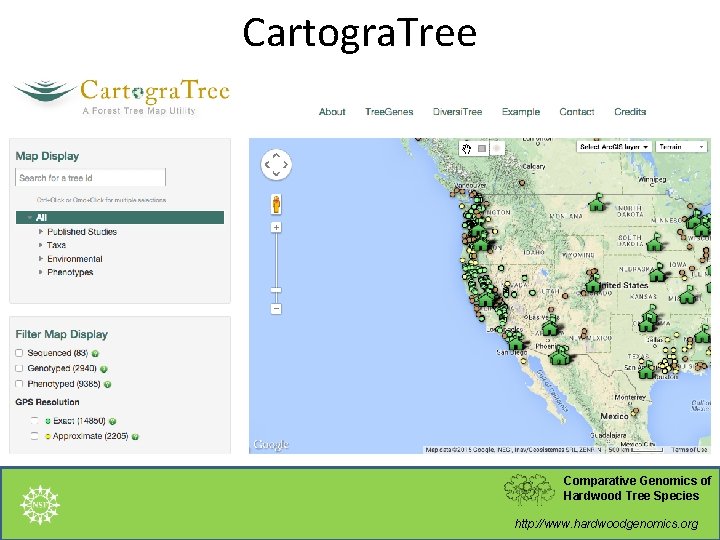The height and width of the screenshot is (540, 720).
Task: Click the CartograTree logo
Action: click(x=122, y=96)
